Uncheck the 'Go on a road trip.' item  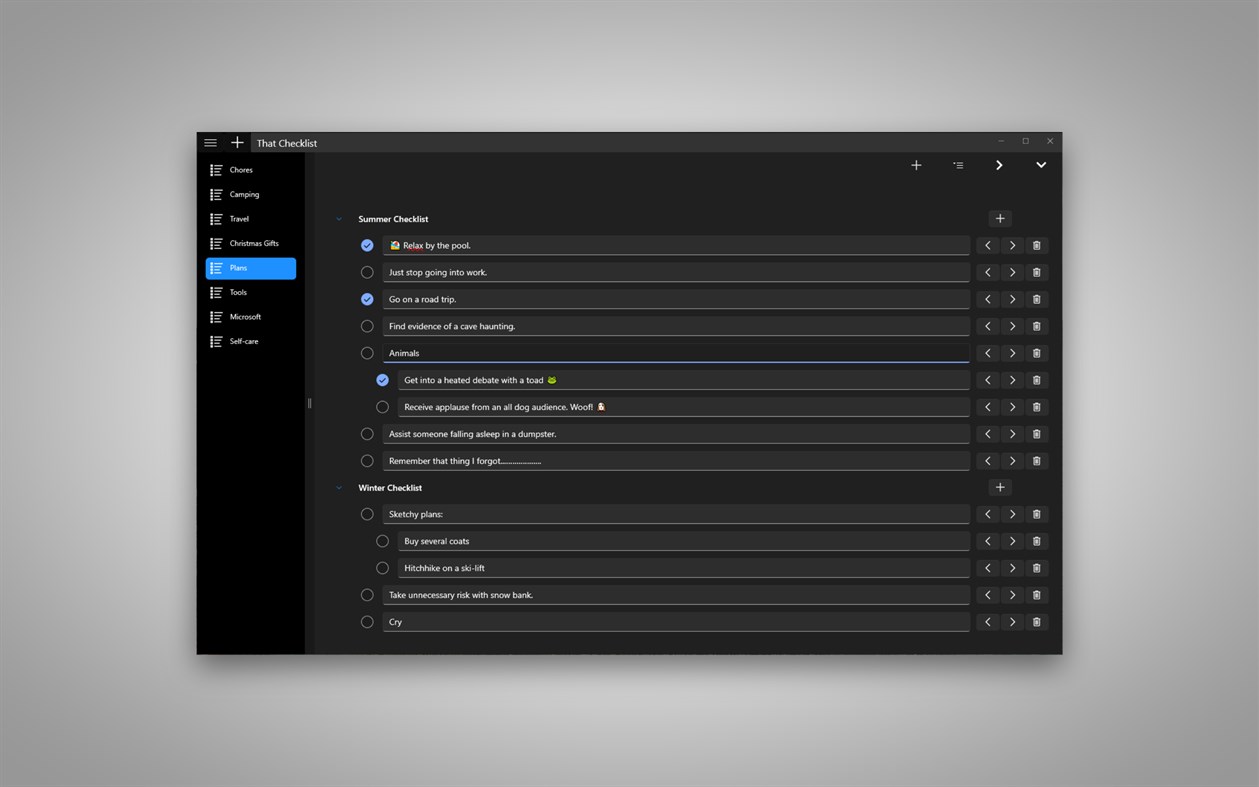coord(367,298)
